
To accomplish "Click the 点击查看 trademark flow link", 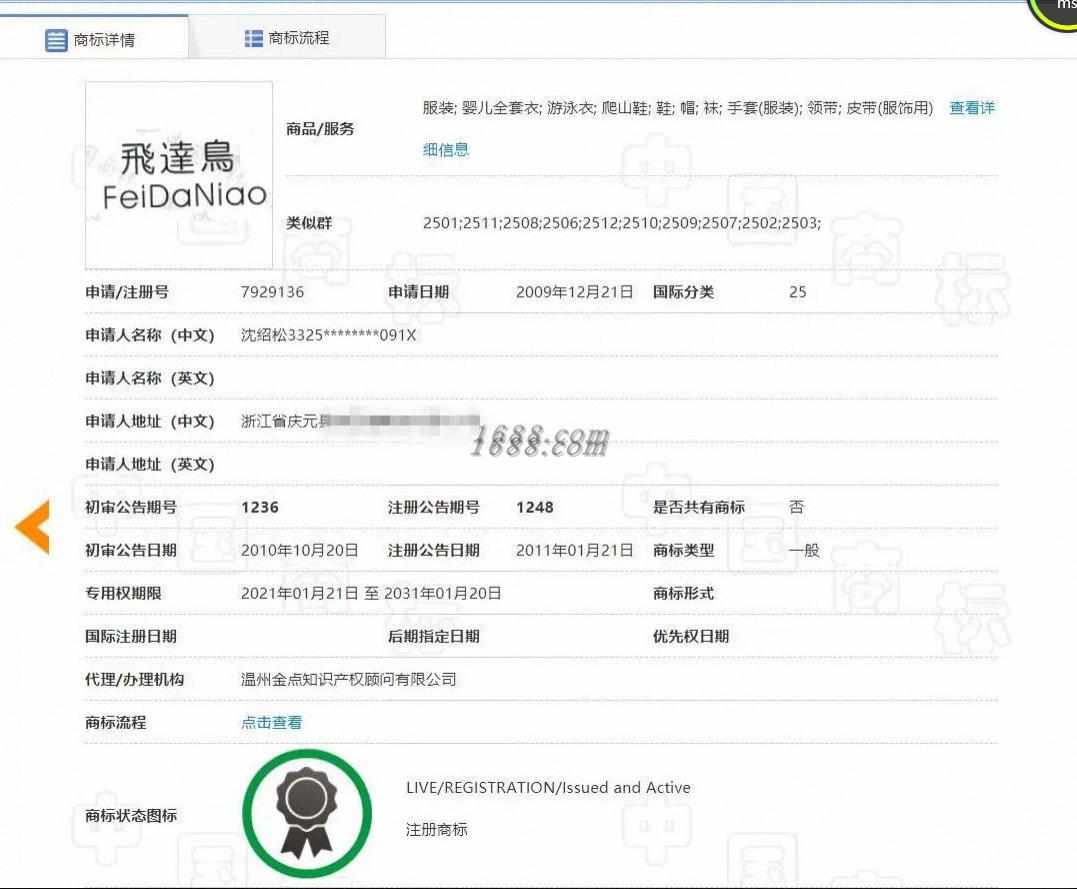I will click(x=271, y=722).
